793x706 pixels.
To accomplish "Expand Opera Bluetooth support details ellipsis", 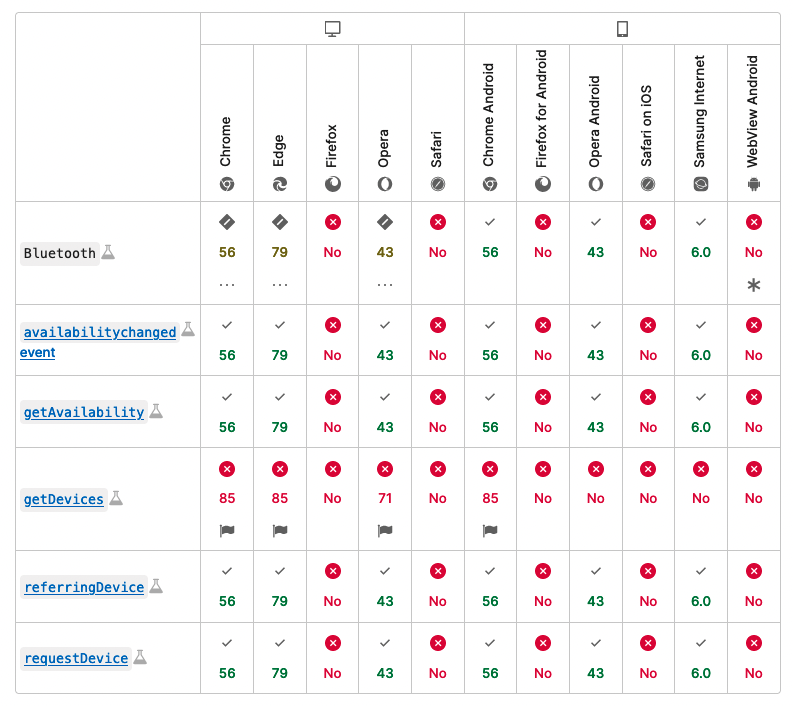I will pyautogui.click(x=385, y=284).
